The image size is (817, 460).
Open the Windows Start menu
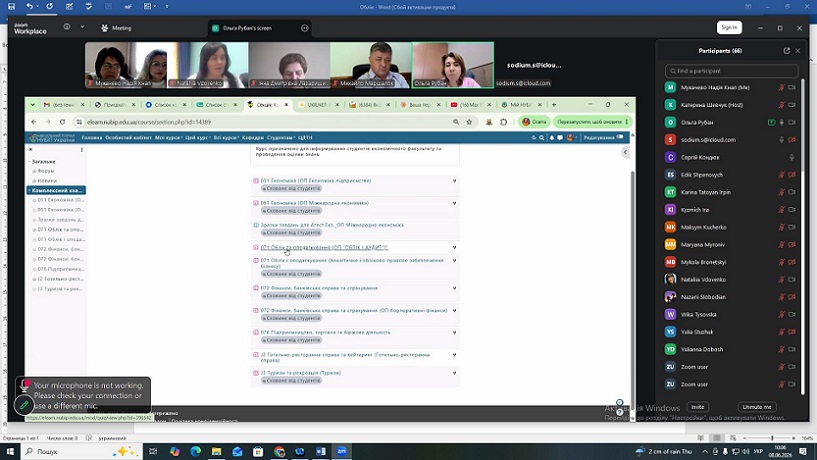(10, 451)
